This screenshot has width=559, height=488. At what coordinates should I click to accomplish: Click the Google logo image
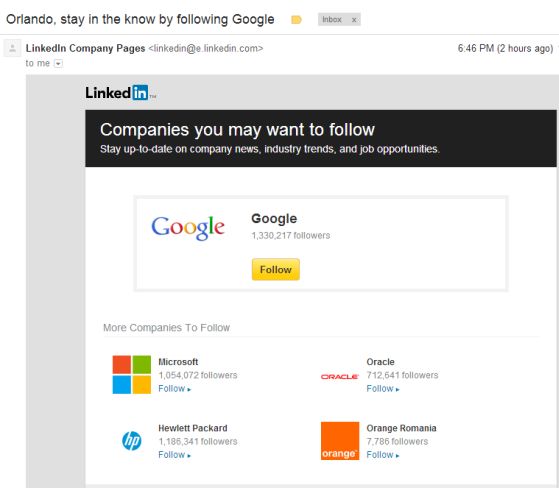[188, 228]
